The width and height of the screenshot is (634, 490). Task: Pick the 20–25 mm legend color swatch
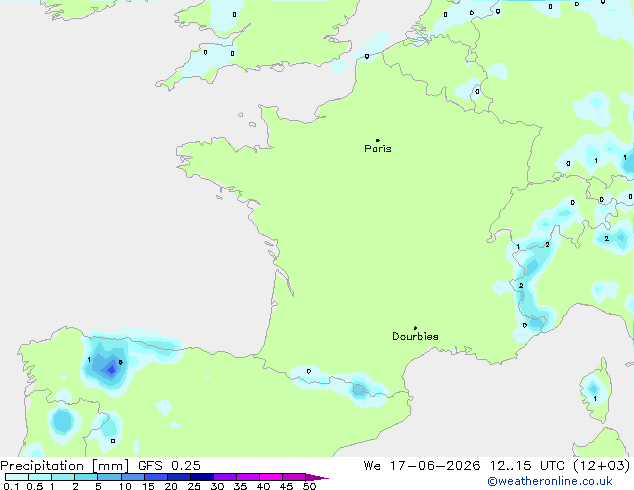[179, 477]
